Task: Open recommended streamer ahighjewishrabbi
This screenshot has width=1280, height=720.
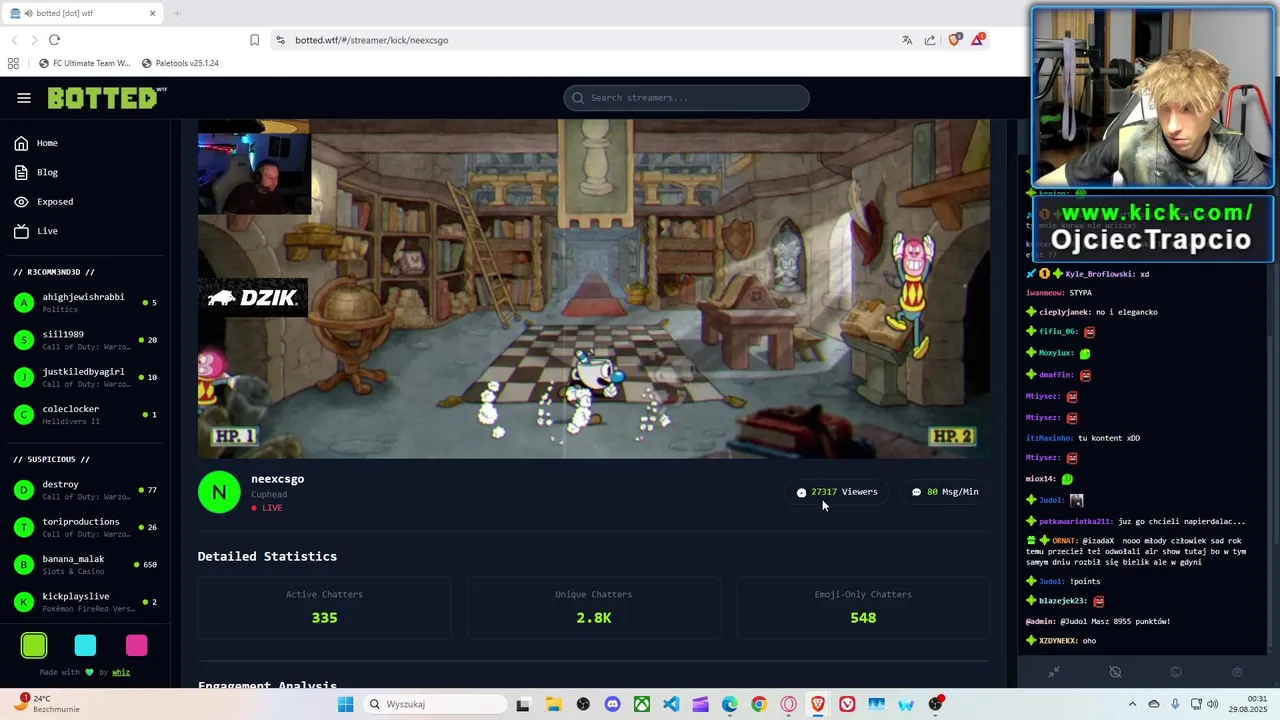Action: [x=85, y=303]
